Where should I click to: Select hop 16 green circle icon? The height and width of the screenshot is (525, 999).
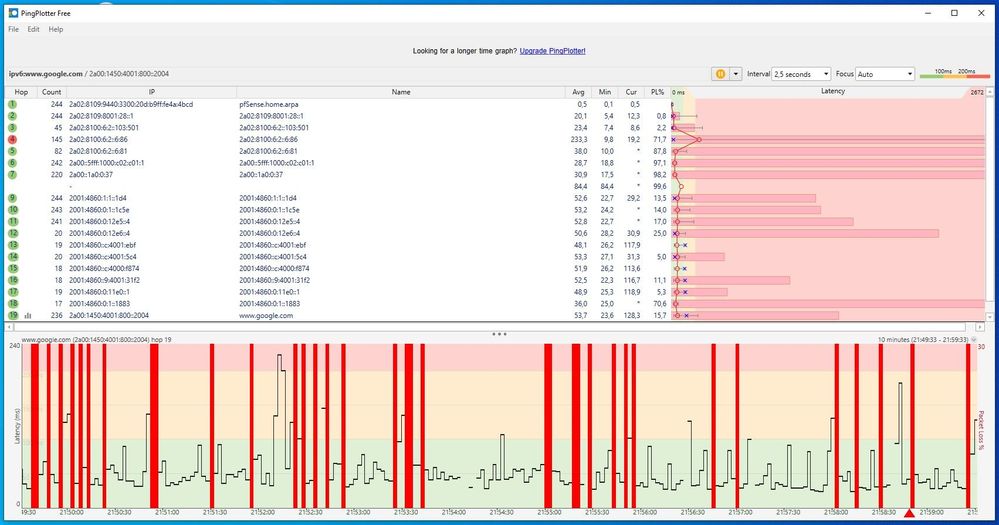pyautogui.click(x=13, y=280)
